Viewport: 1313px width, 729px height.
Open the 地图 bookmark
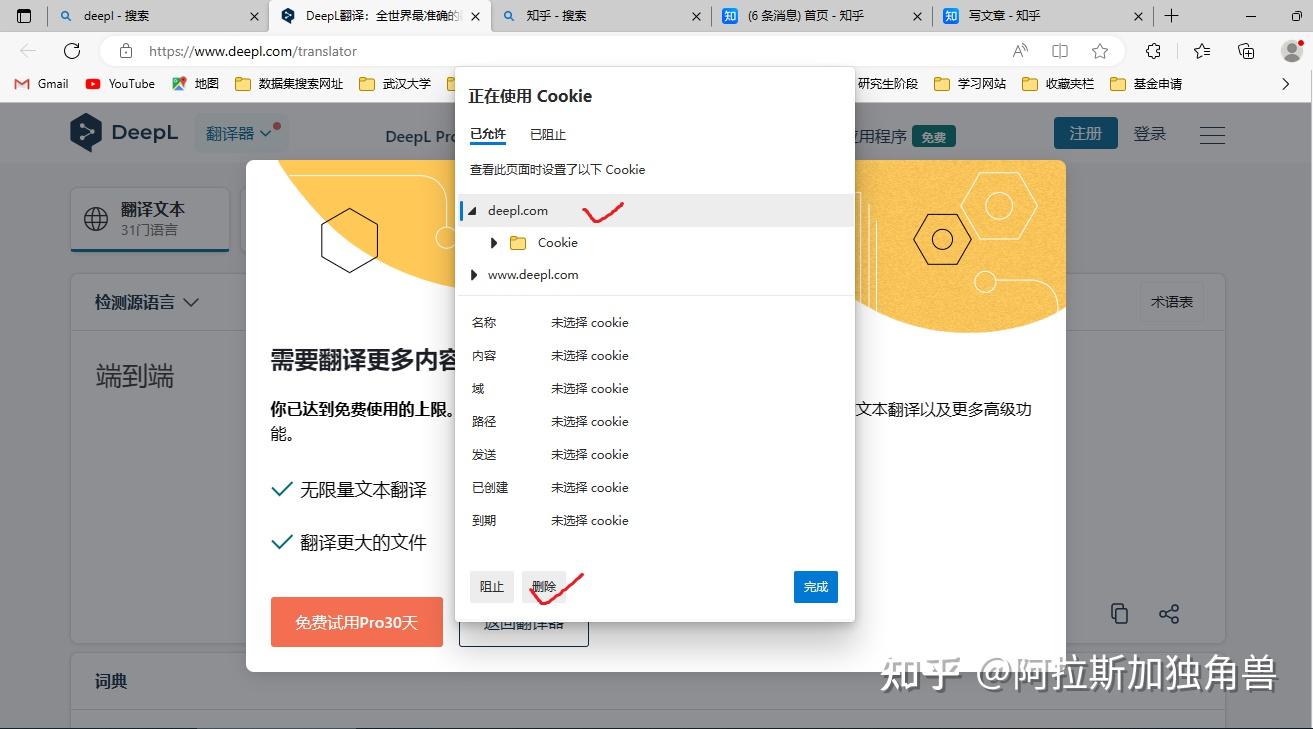[x=195, y=84]
